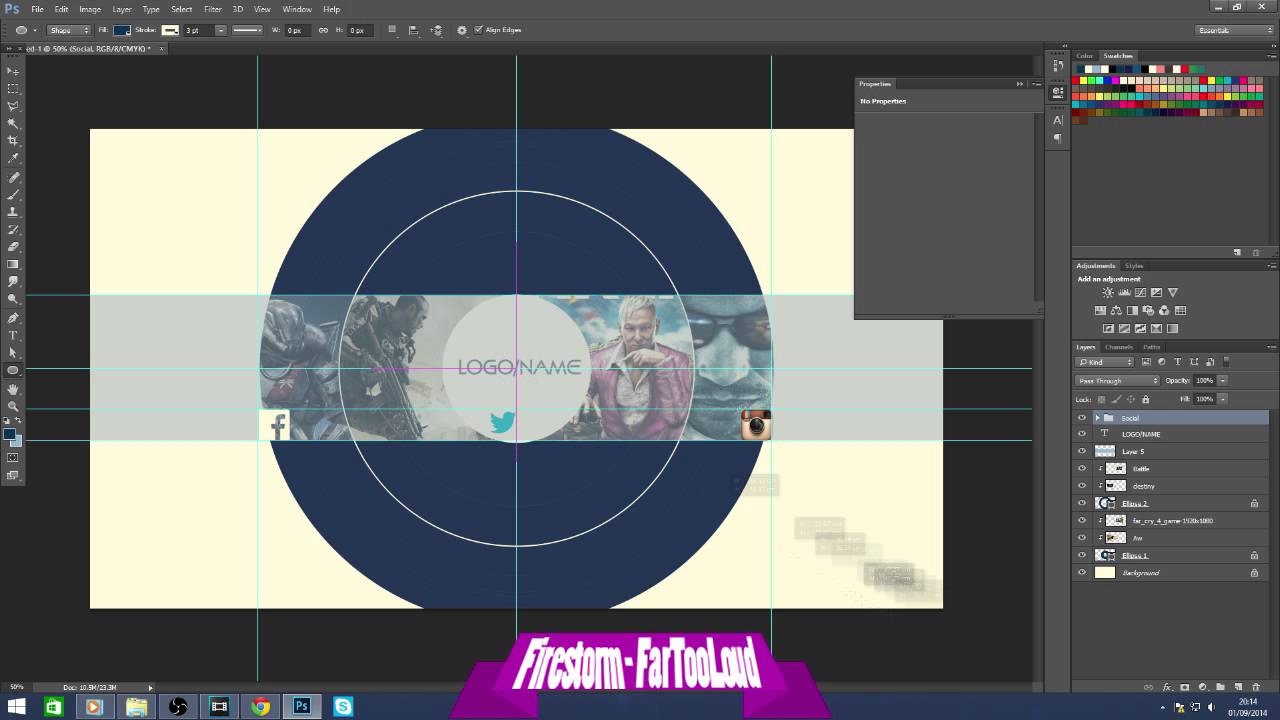
Task: Open the Window menu
Action: pyautogui.click(x=297, y=9)
